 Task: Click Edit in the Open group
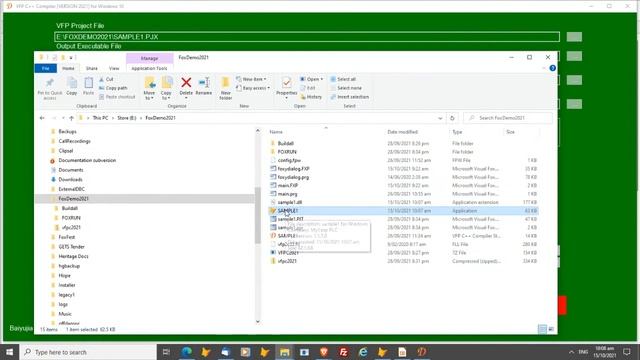308,88
